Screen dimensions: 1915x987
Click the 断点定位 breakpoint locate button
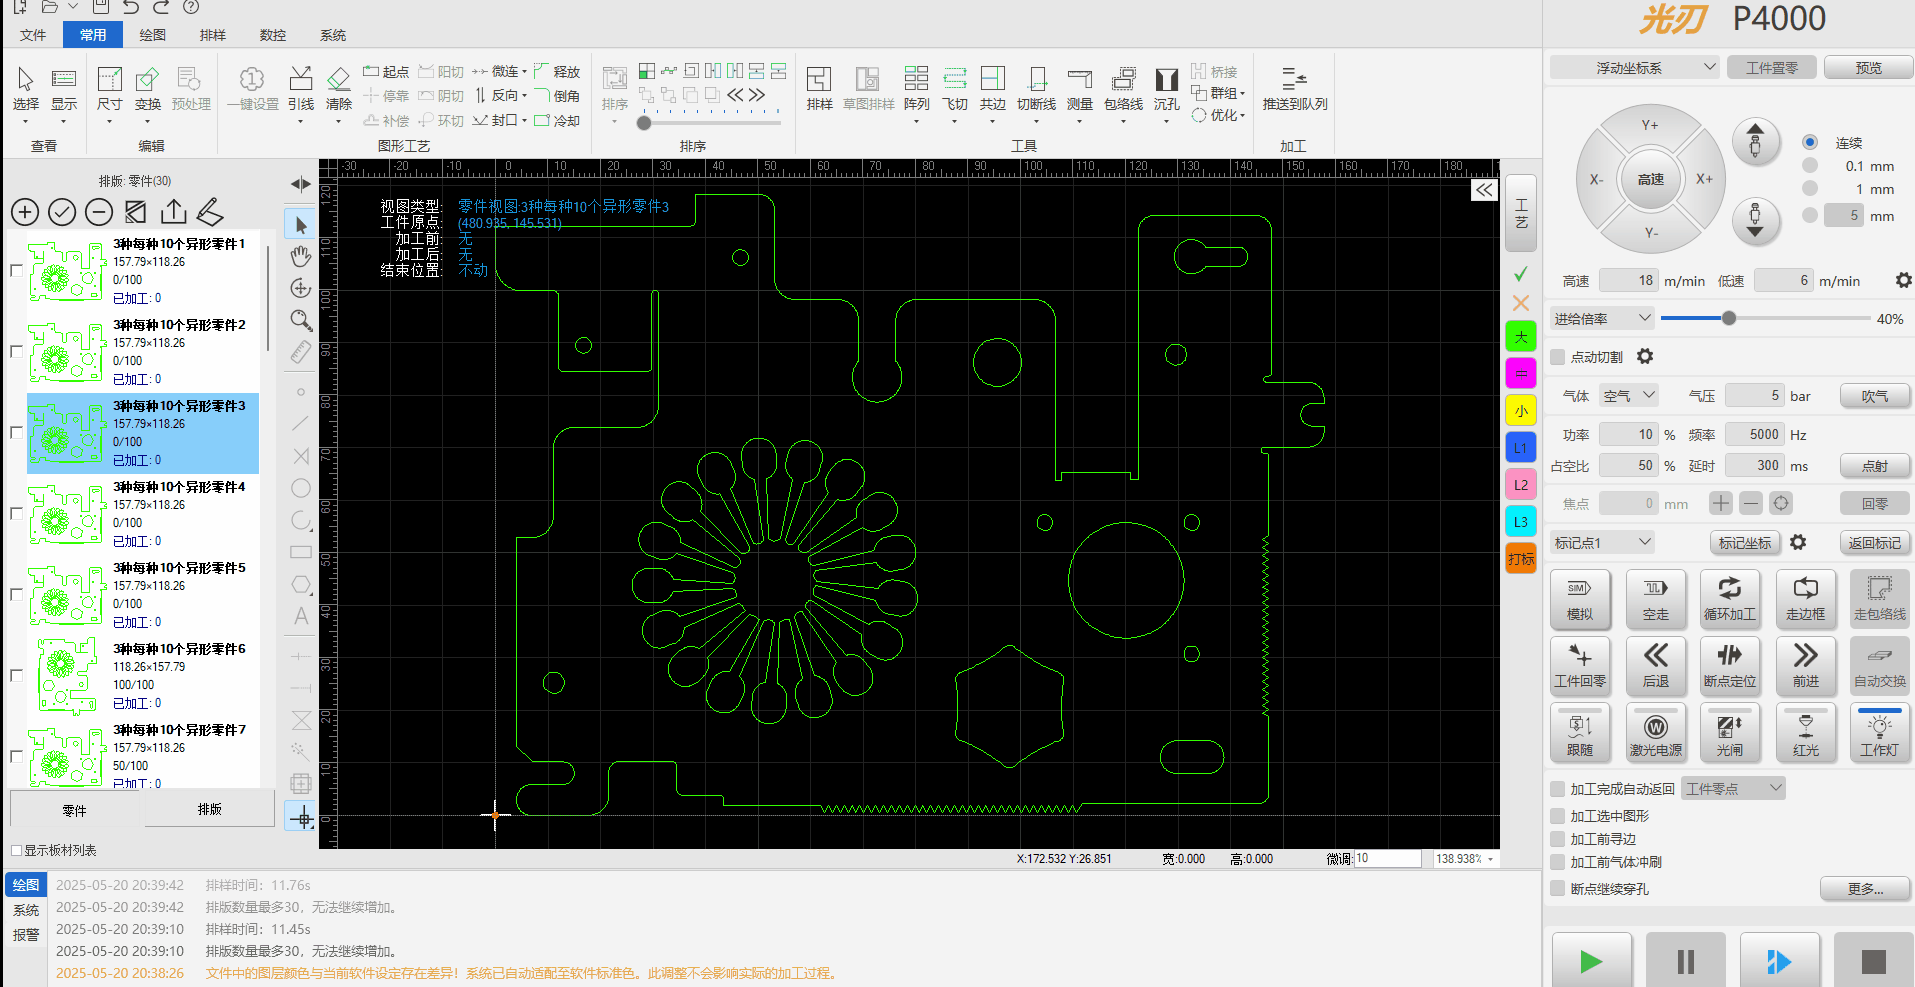pos(1730,666)
